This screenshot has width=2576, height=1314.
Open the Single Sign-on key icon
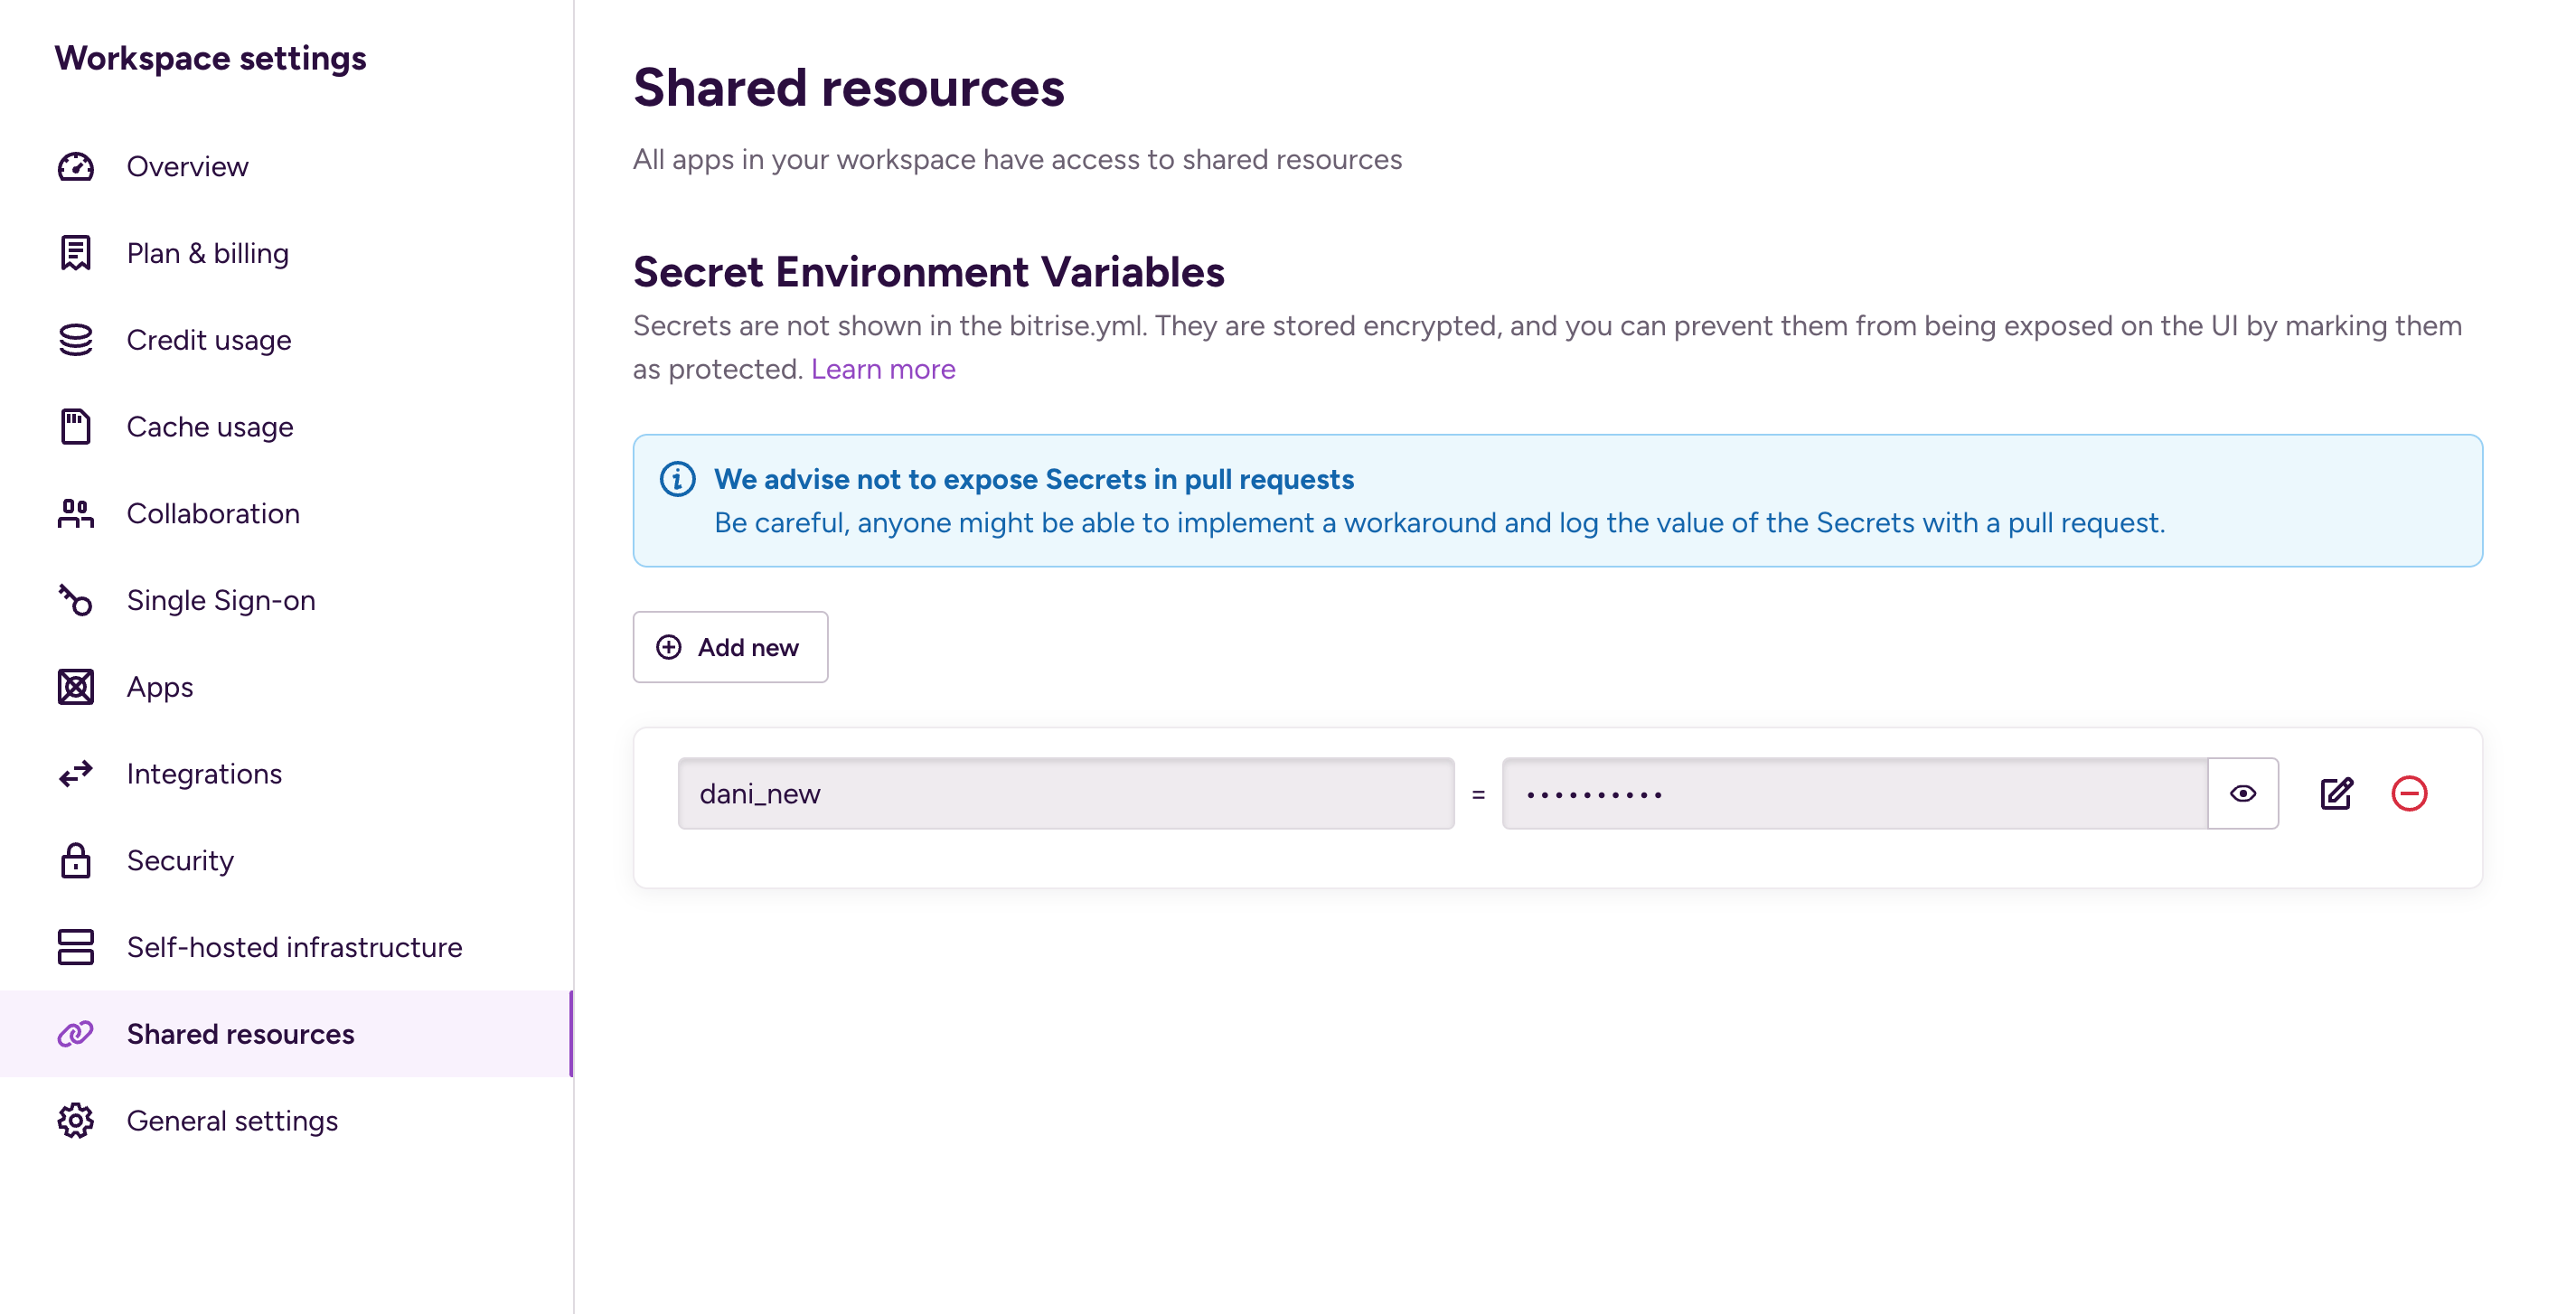point(75,600)
